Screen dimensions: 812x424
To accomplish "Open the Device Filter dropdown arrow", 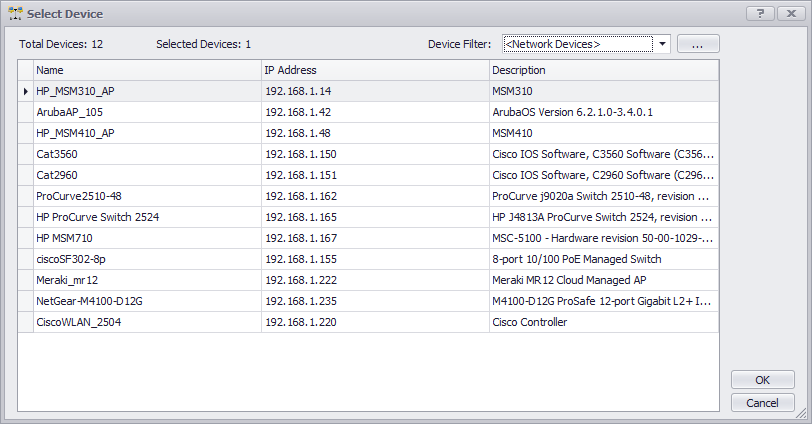I will [x=662, y=44].
